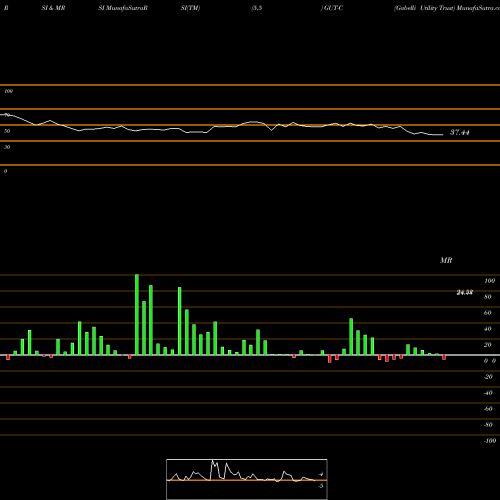The width and height of the screenshot is (500, 500).
Task: Open the mini overview chart thumbnail
Action: [247, 479]
